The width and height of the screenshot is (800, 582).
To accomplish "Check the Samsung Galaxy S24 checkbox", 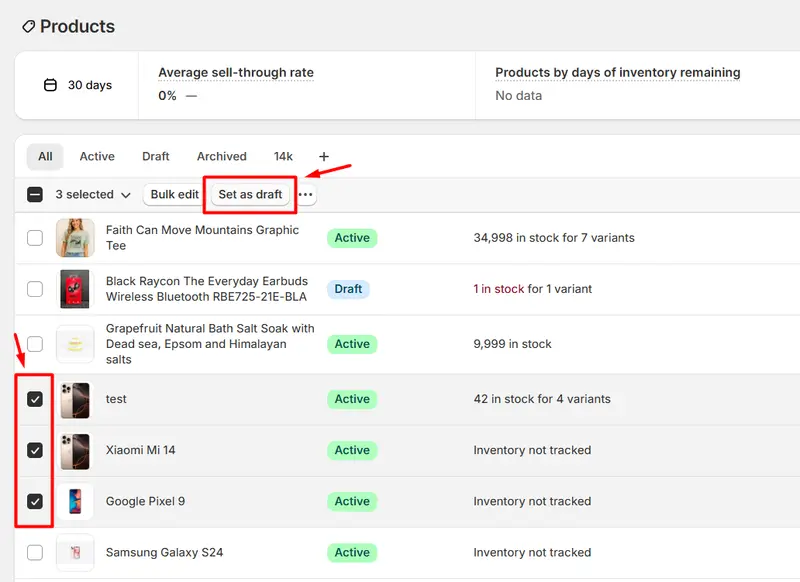I will click(x=34, y=552).
